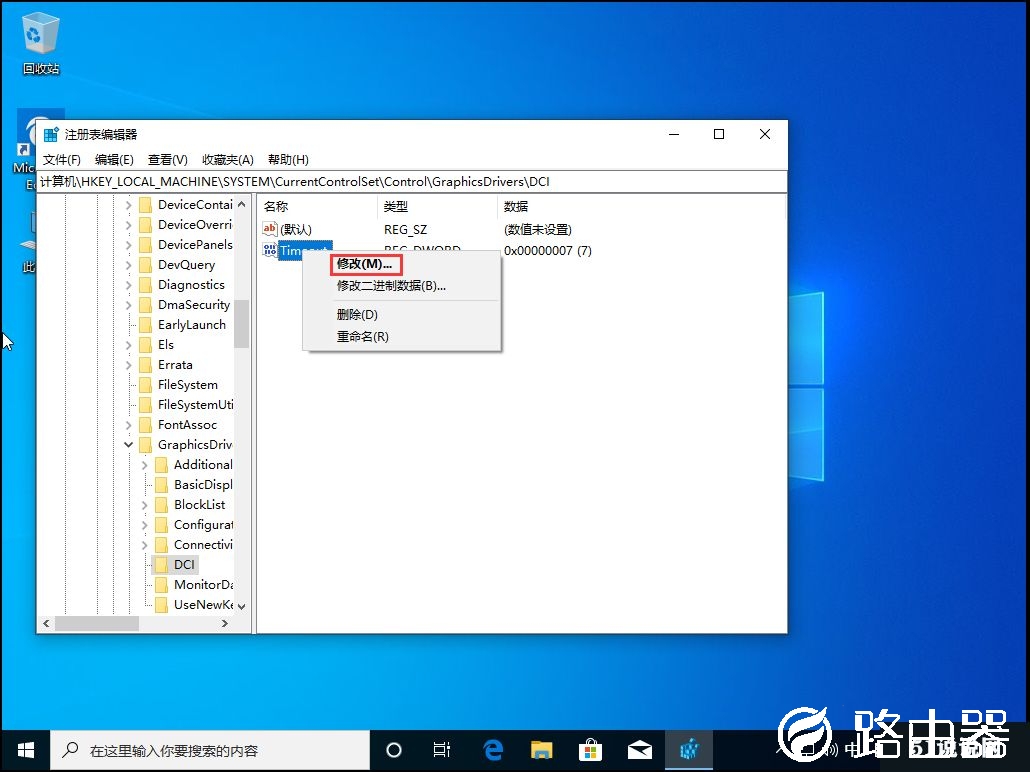
Task: Expand the Els tree node
Action: [129, 345]
